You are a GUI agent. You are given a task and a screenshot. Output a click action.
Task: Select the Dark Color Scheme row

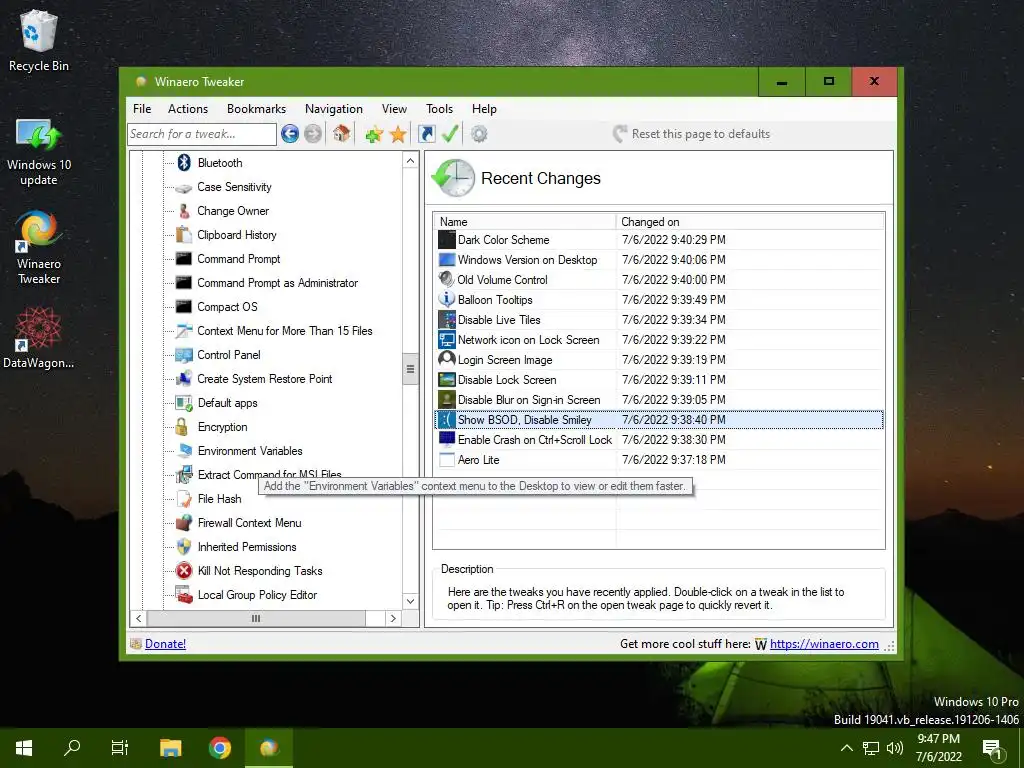click(x=659, y=240)
